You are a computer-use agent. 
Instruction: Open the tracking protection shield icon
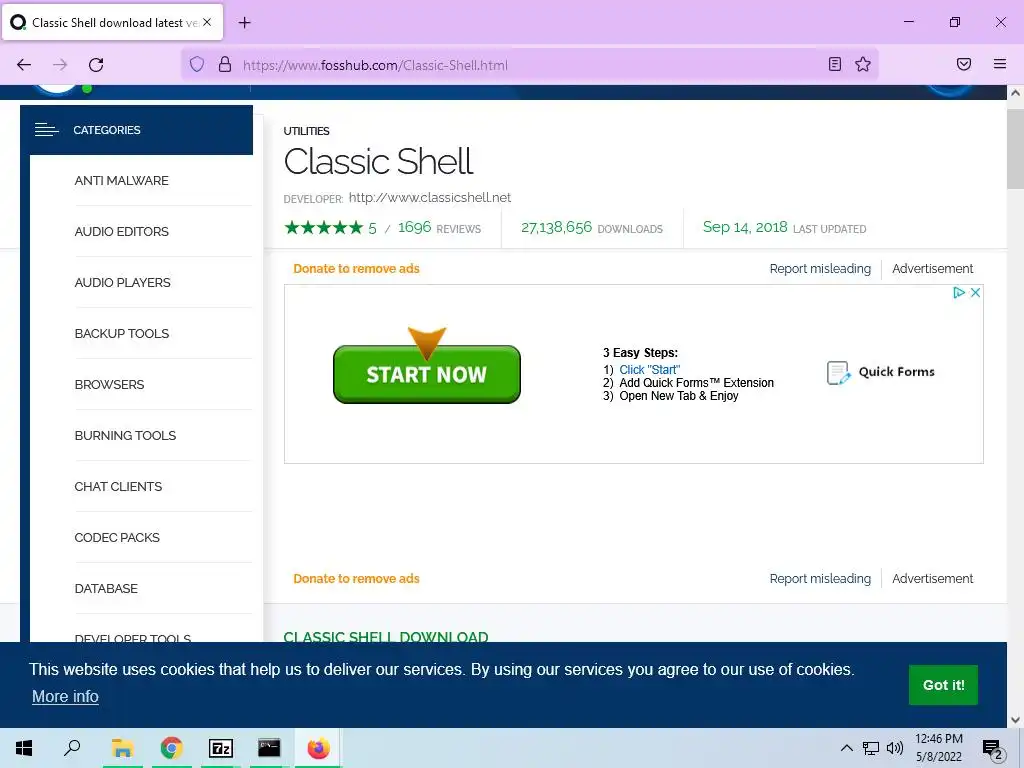pos(197,64)
